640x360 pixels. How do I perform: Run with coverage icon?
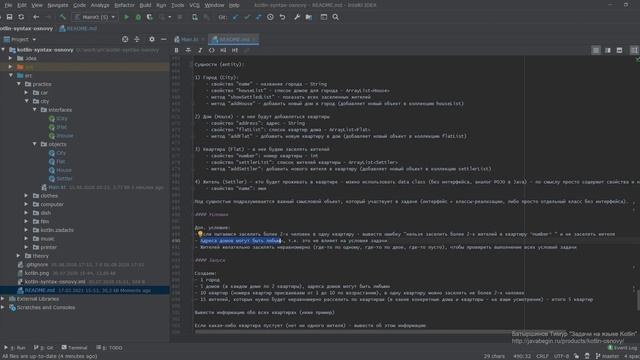click(x=150, y=17)
